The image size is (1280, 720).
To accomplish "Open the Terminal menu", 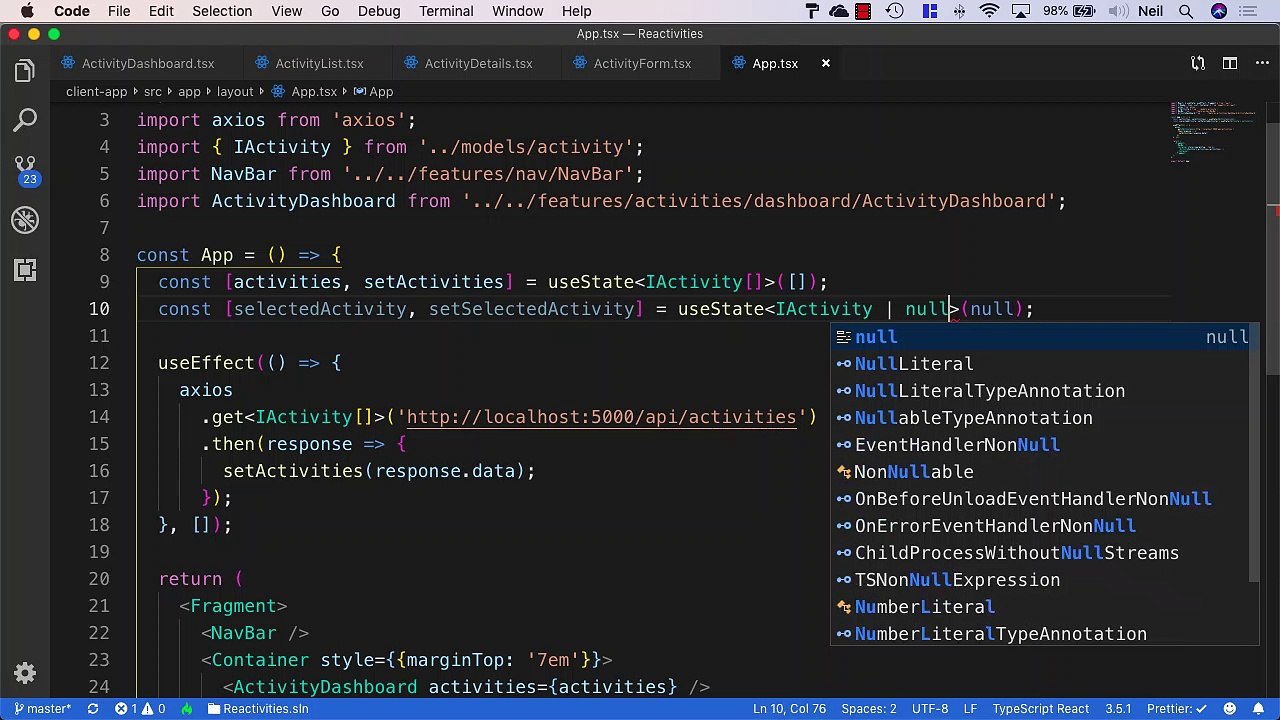I will pyautogui.click(x=446, y=11).
